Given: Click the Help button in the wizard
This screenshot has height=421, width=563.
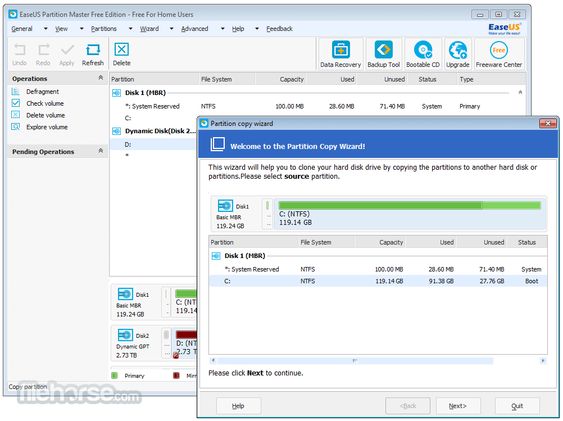Looking at the screenshot, I should 238,406.
